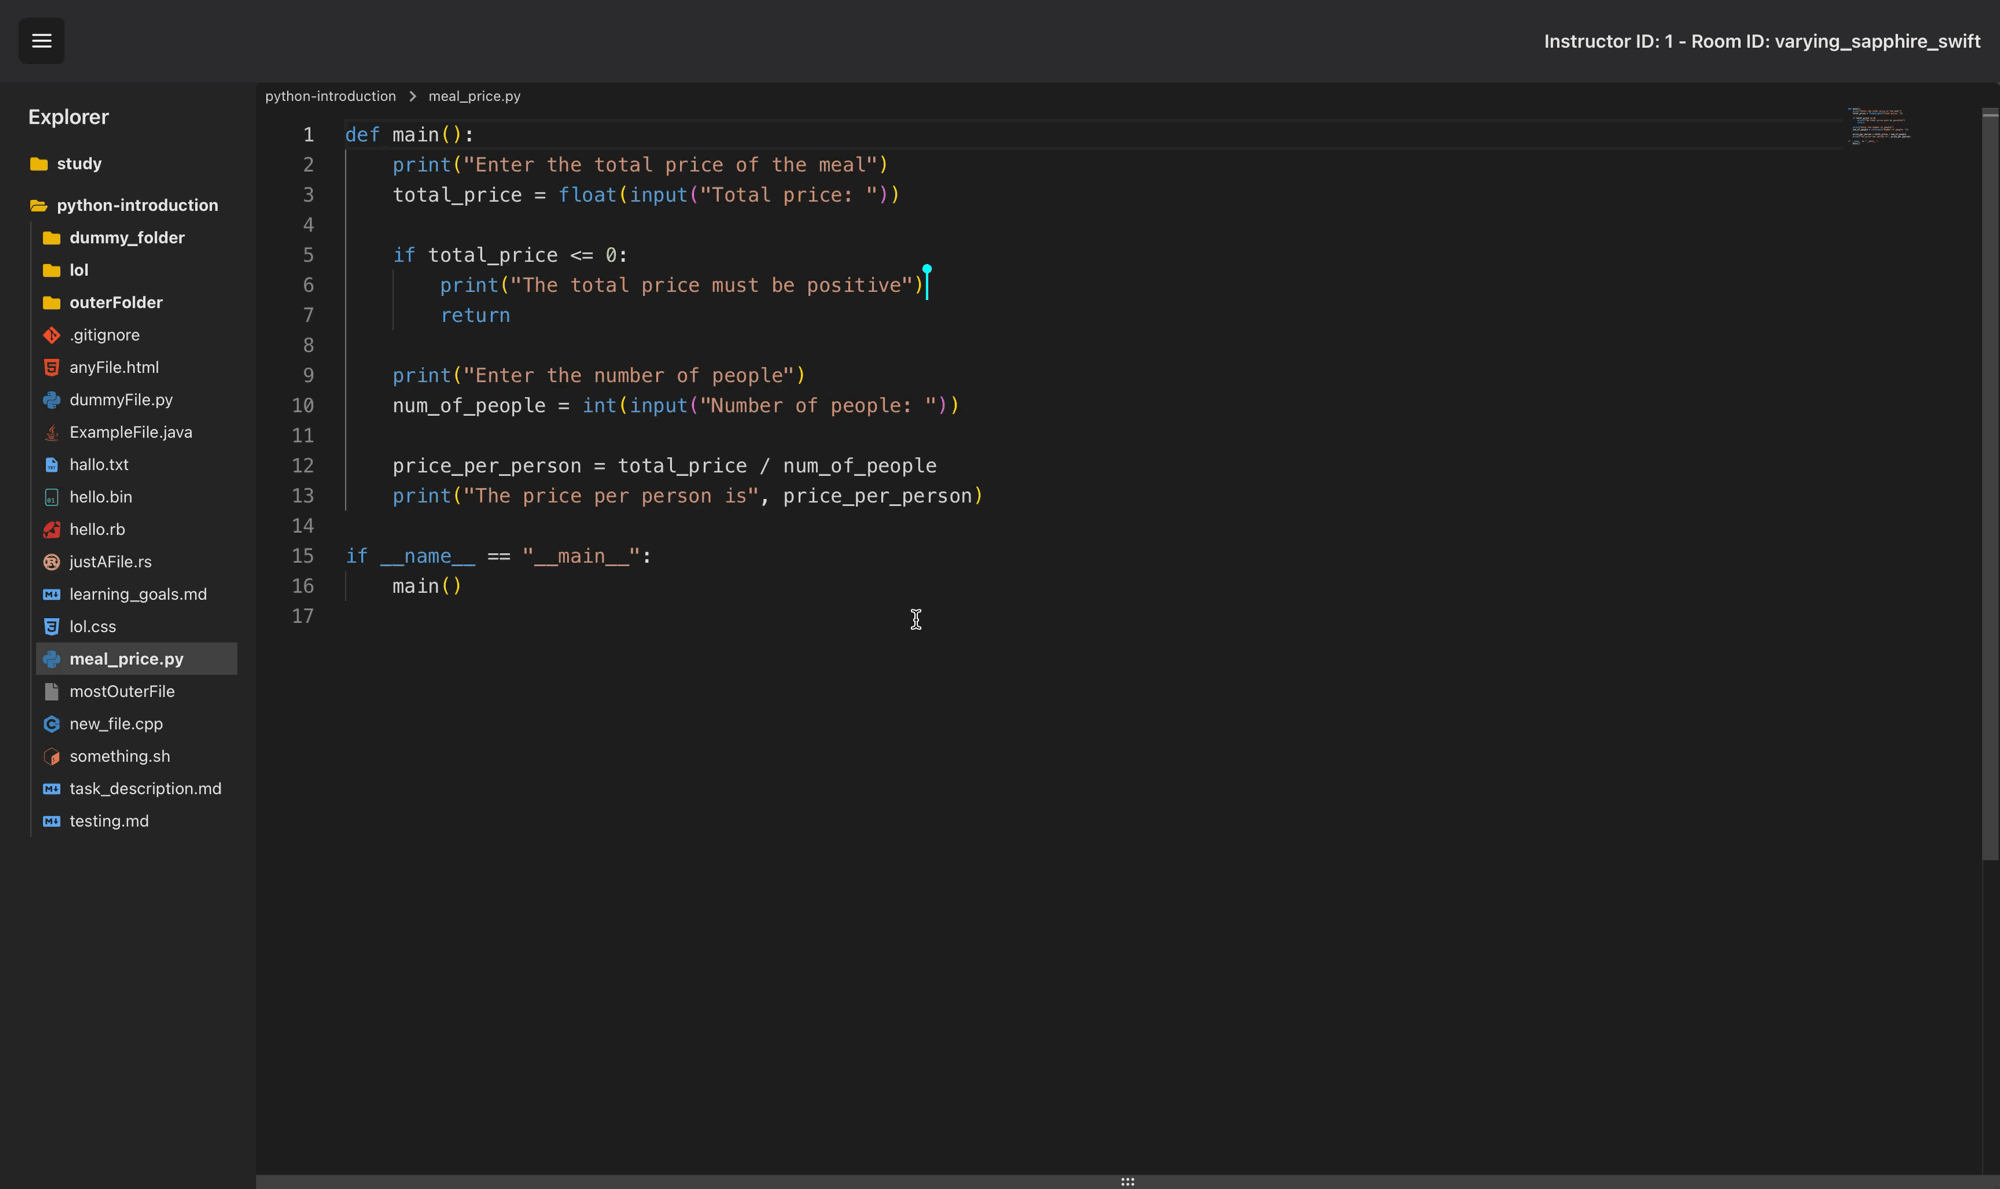Open task_description.md file
2000x1189 pixels.
tap(145, 789)
